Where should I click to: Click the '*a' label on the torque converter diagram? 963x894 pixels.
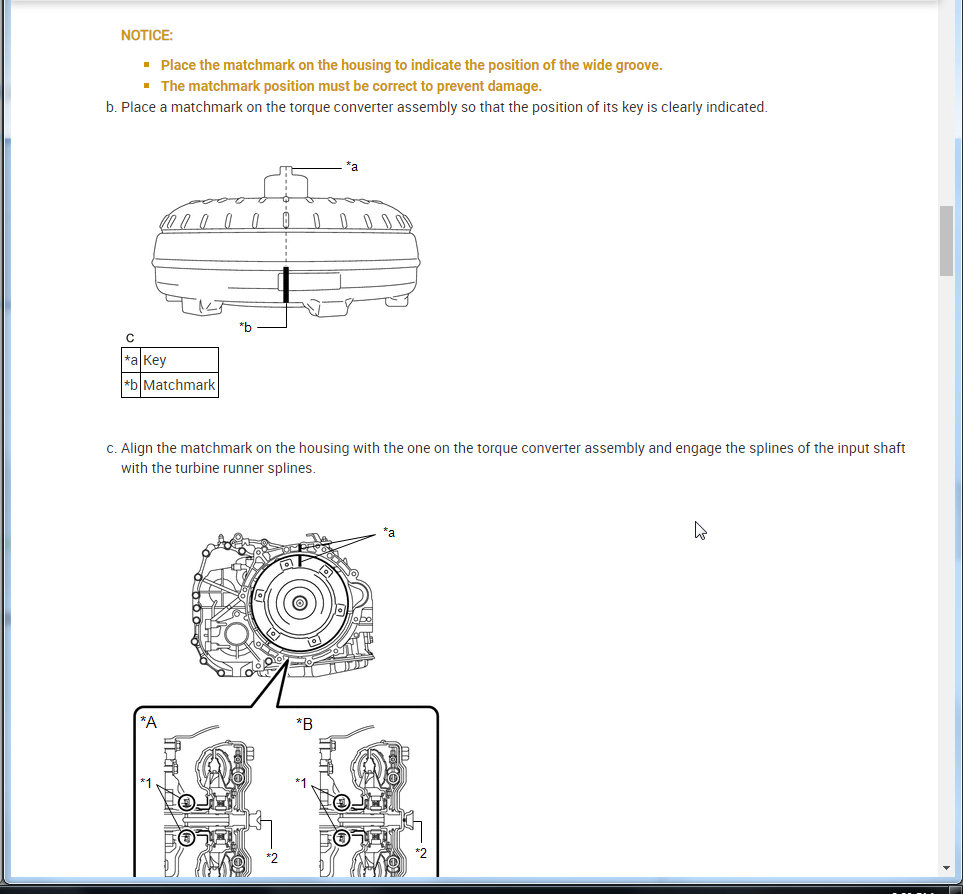(x=352, y=166)
